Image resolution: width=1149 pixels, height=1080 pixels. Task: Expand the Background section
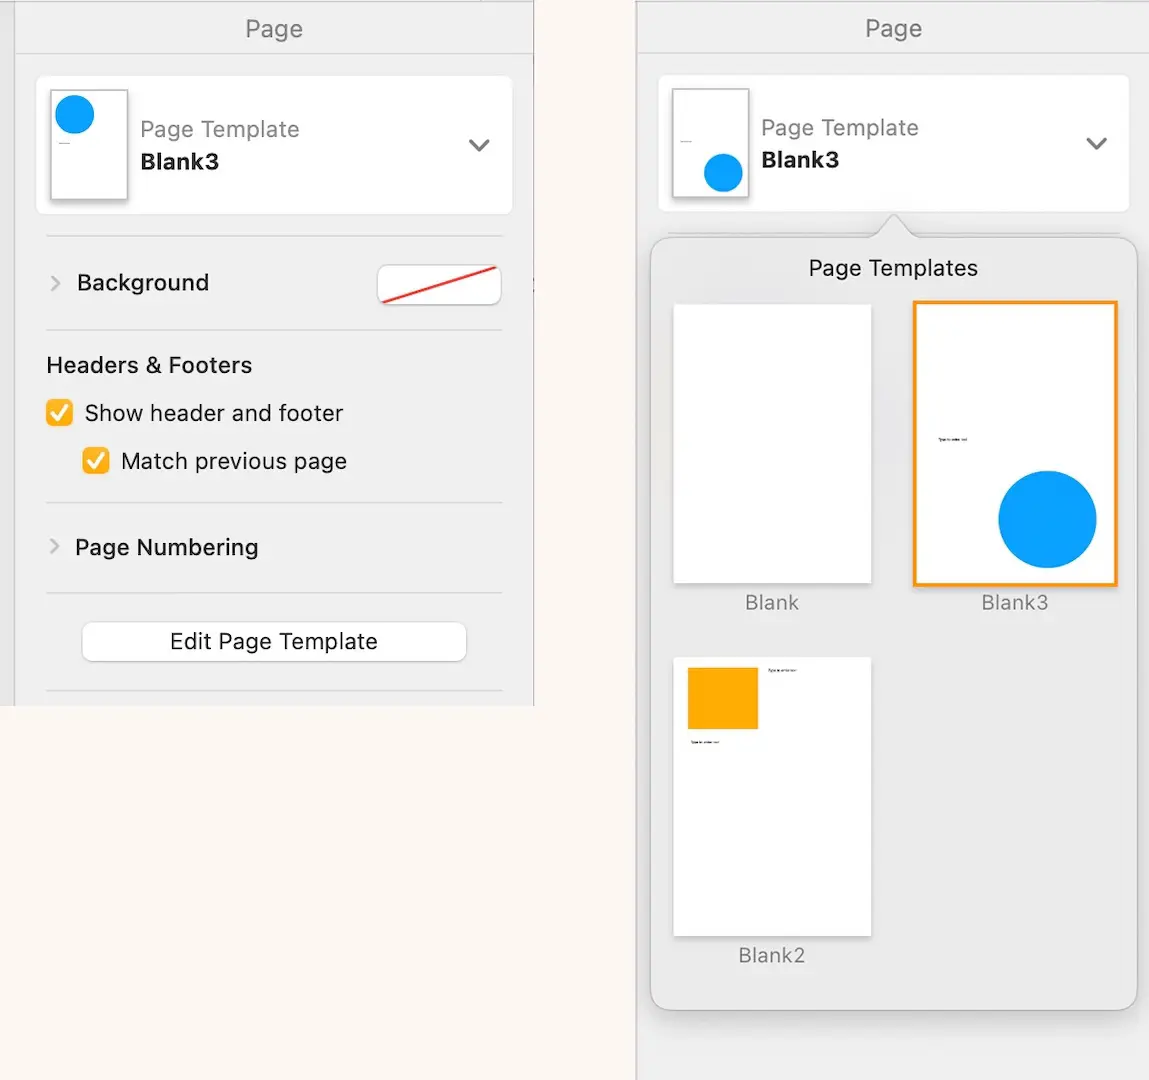pyautogui.click(x=55, y=283)
